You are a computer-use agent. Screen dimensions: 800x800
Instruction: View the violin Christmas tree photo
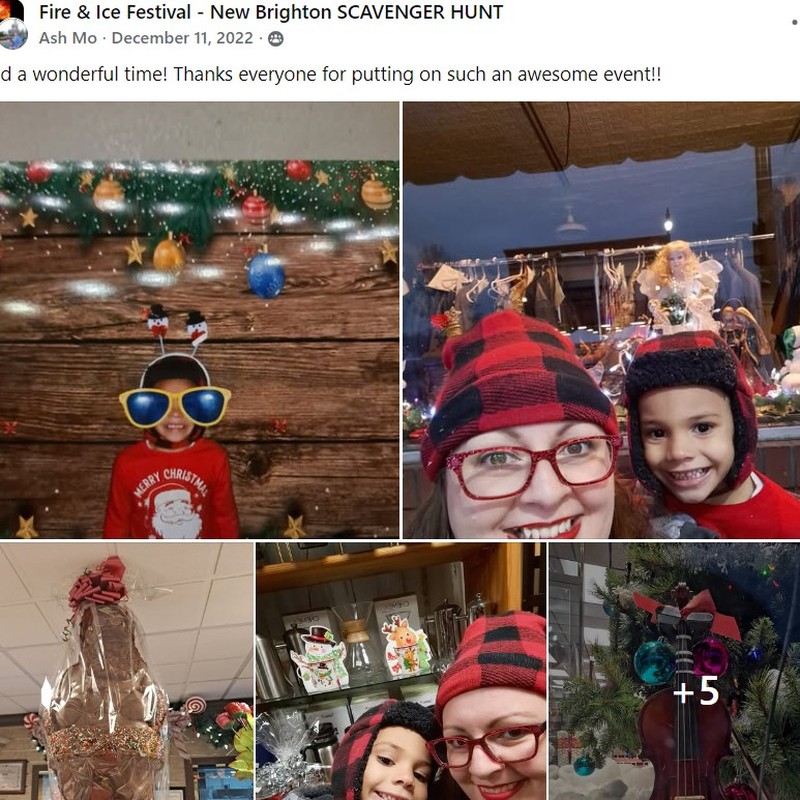click(x=674, y=671)
